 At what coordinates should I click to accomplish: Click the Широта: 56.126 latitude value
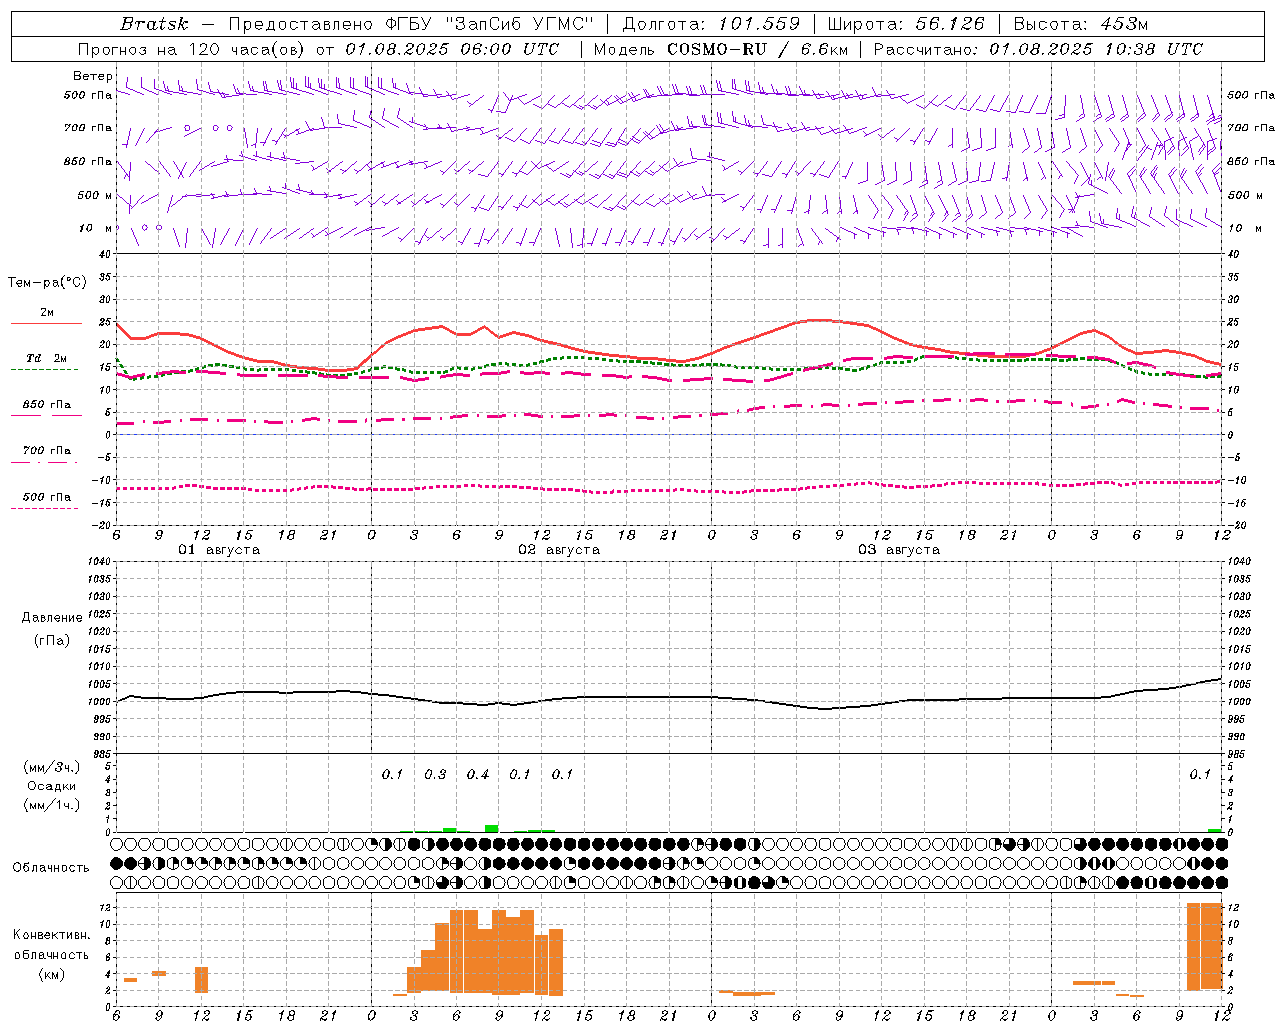[906, 24]
